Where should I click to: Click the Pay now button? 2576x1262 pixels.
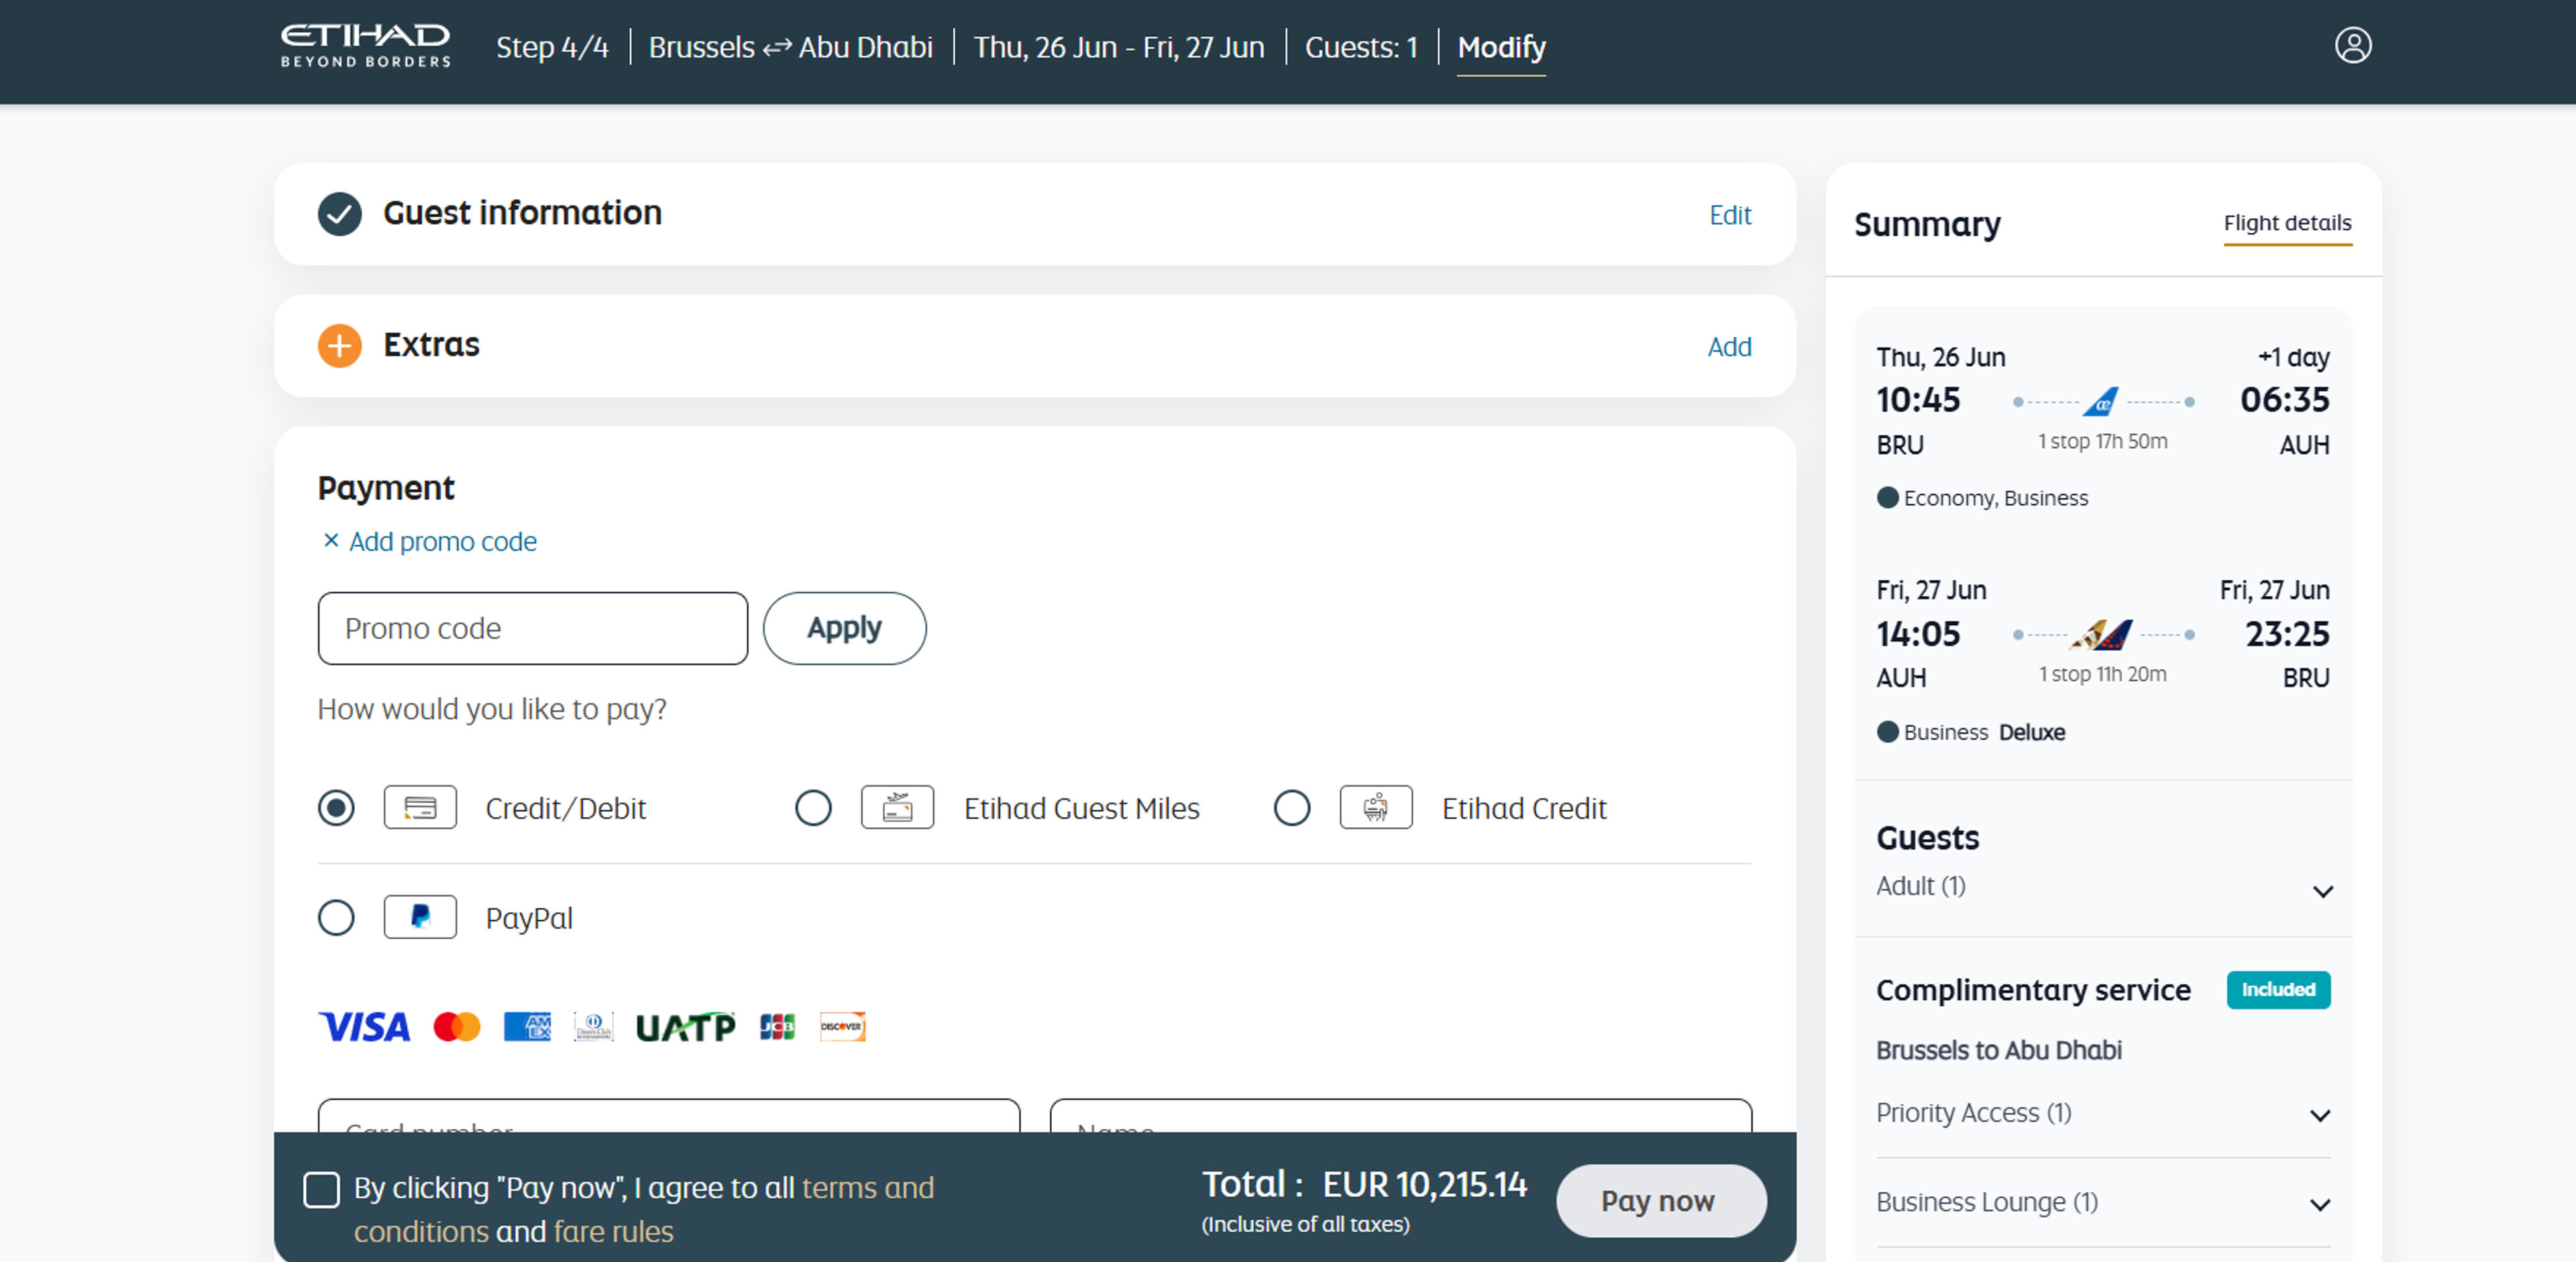(1660, 1200)
